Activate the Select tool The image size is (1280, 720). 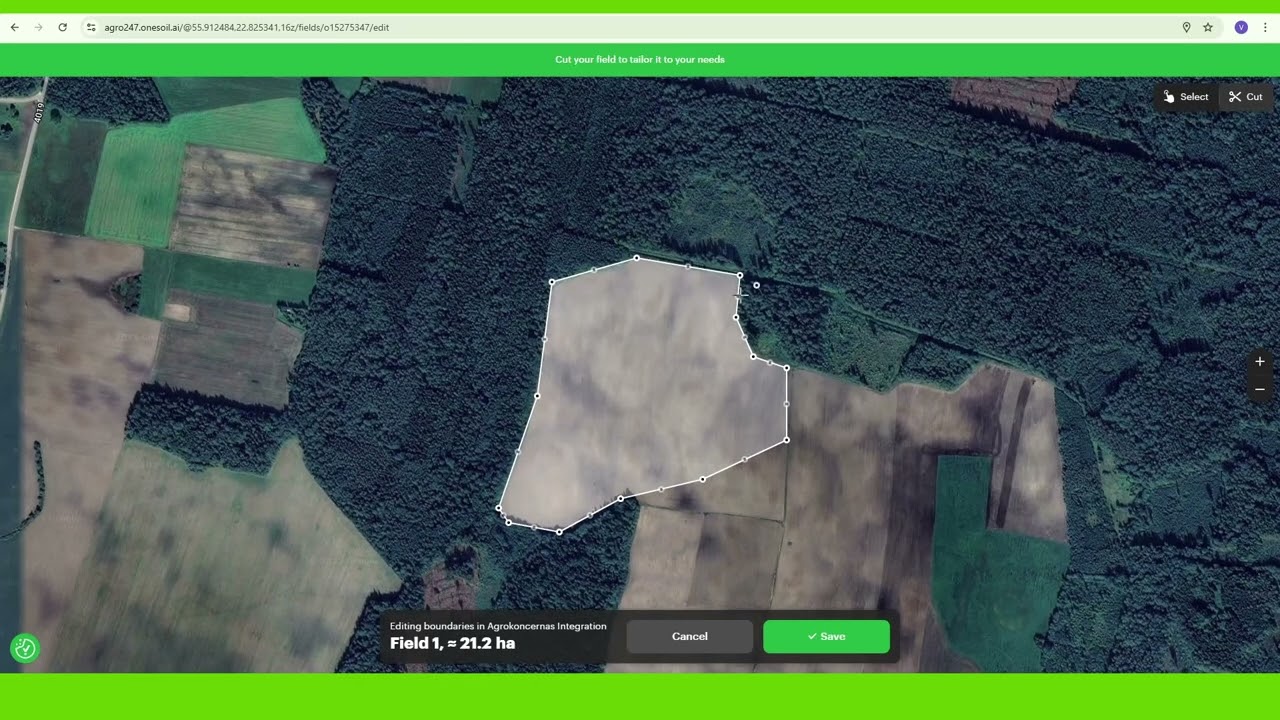[x=1186, y=97]
